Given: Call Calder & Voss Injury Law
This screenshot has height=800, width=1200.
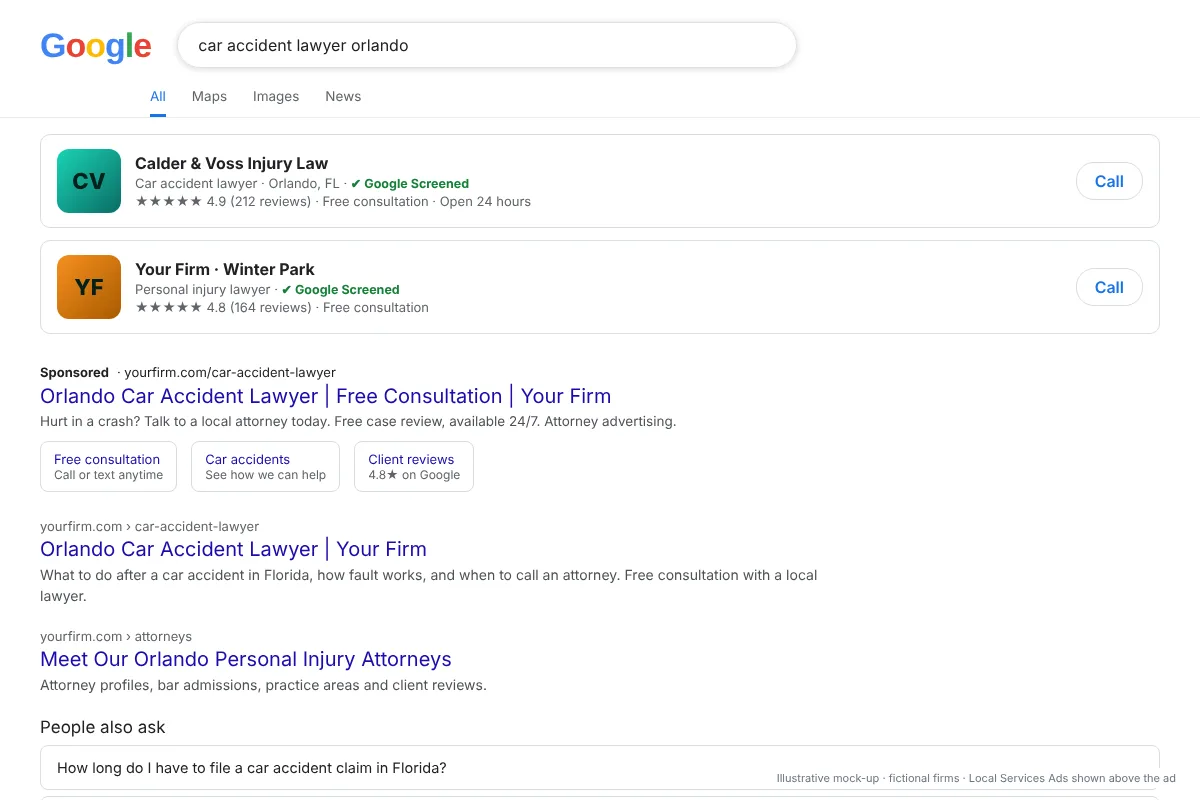Looking at the screenshot, I should 1109,181.
